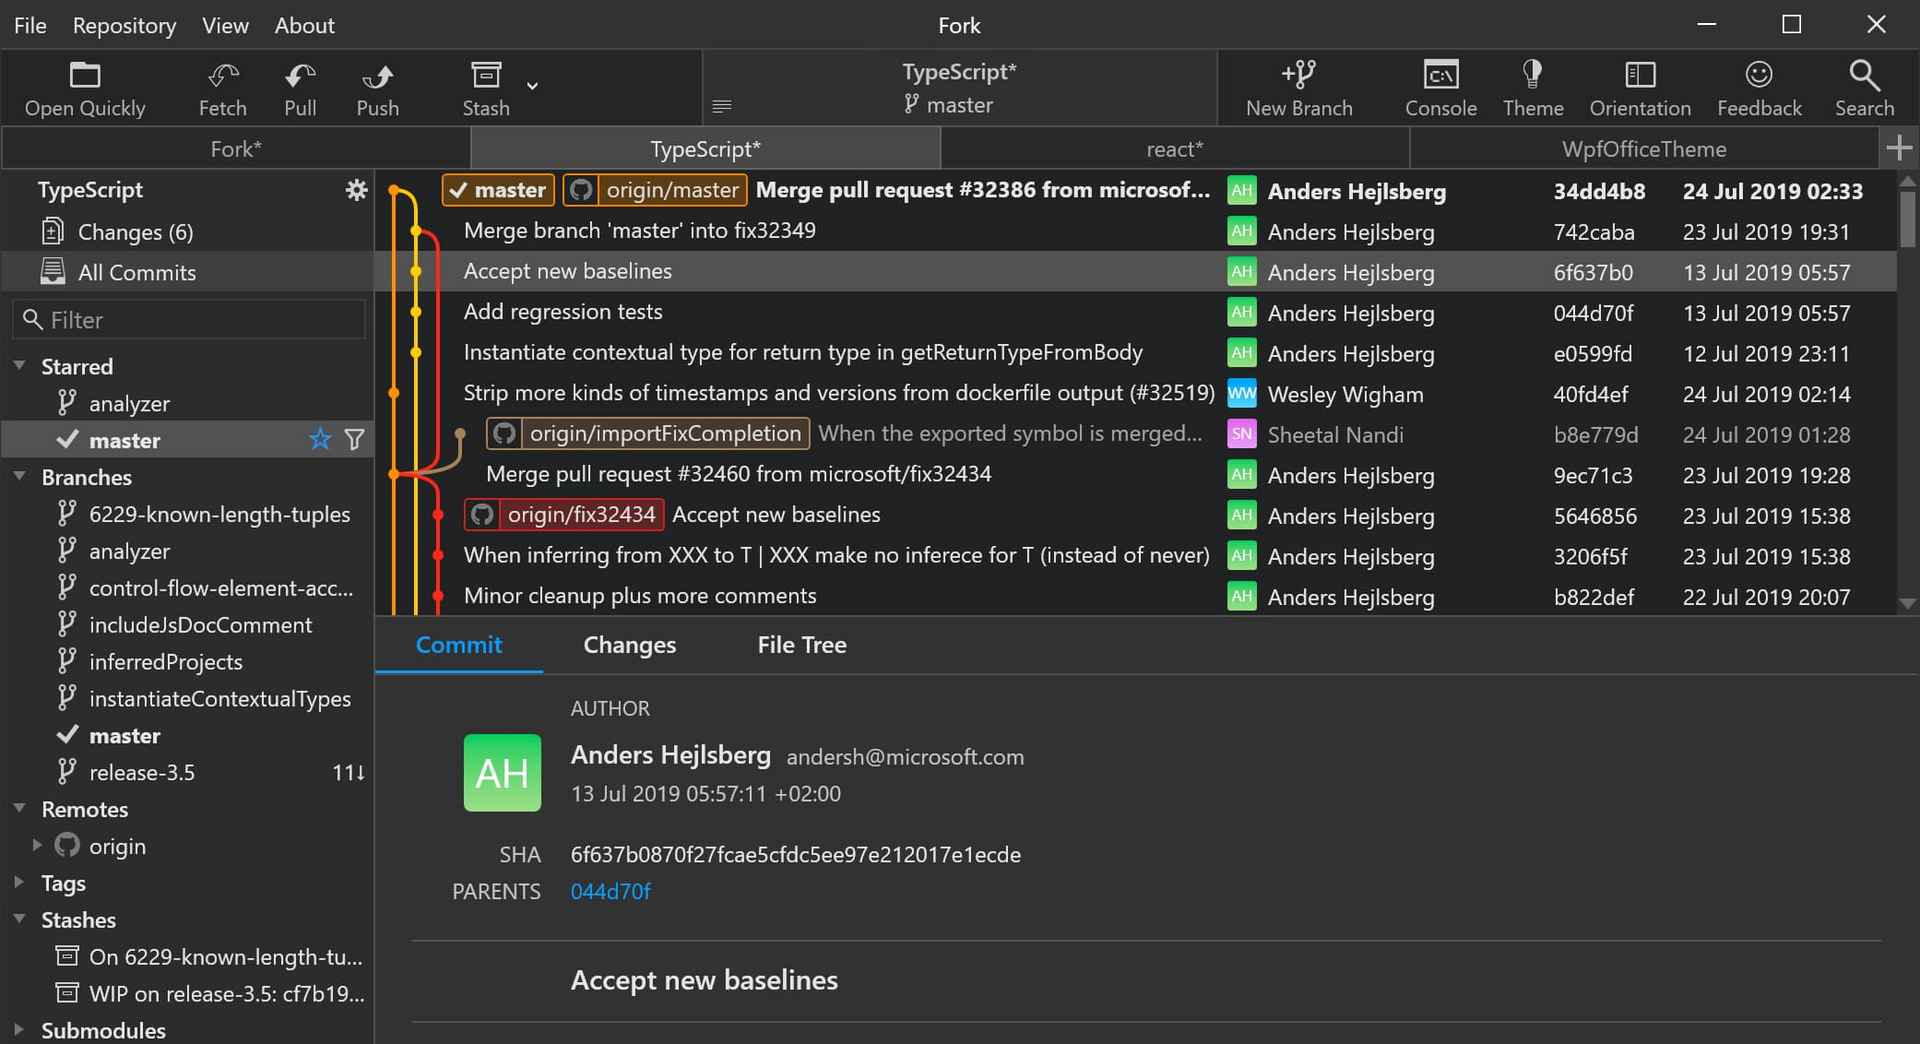Switch to the Changes detail tab
Viewport: 1920px width, 1044px height.
[x=630, y=645]
